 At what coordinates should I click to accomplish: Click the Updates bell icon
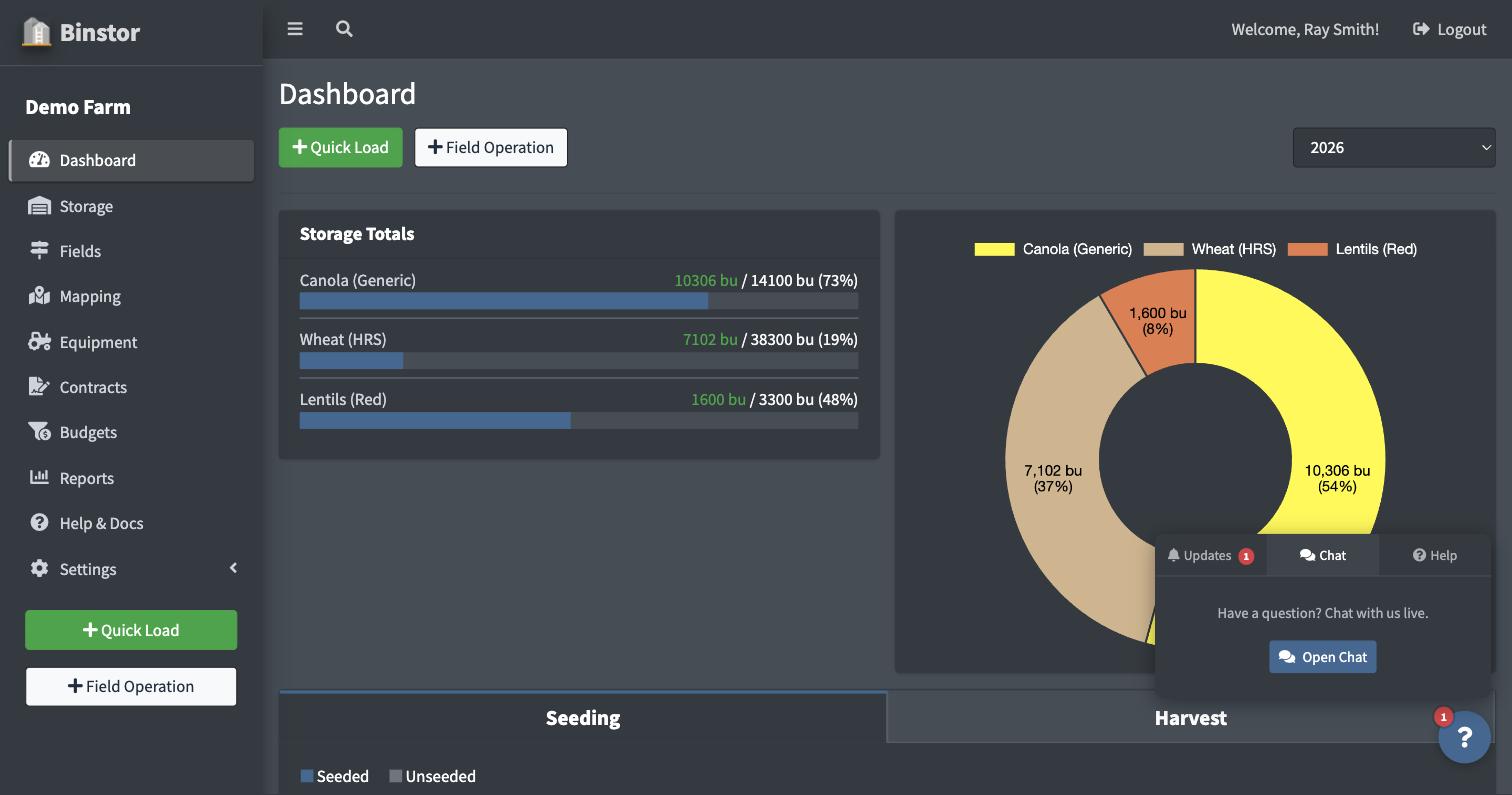1173,555
